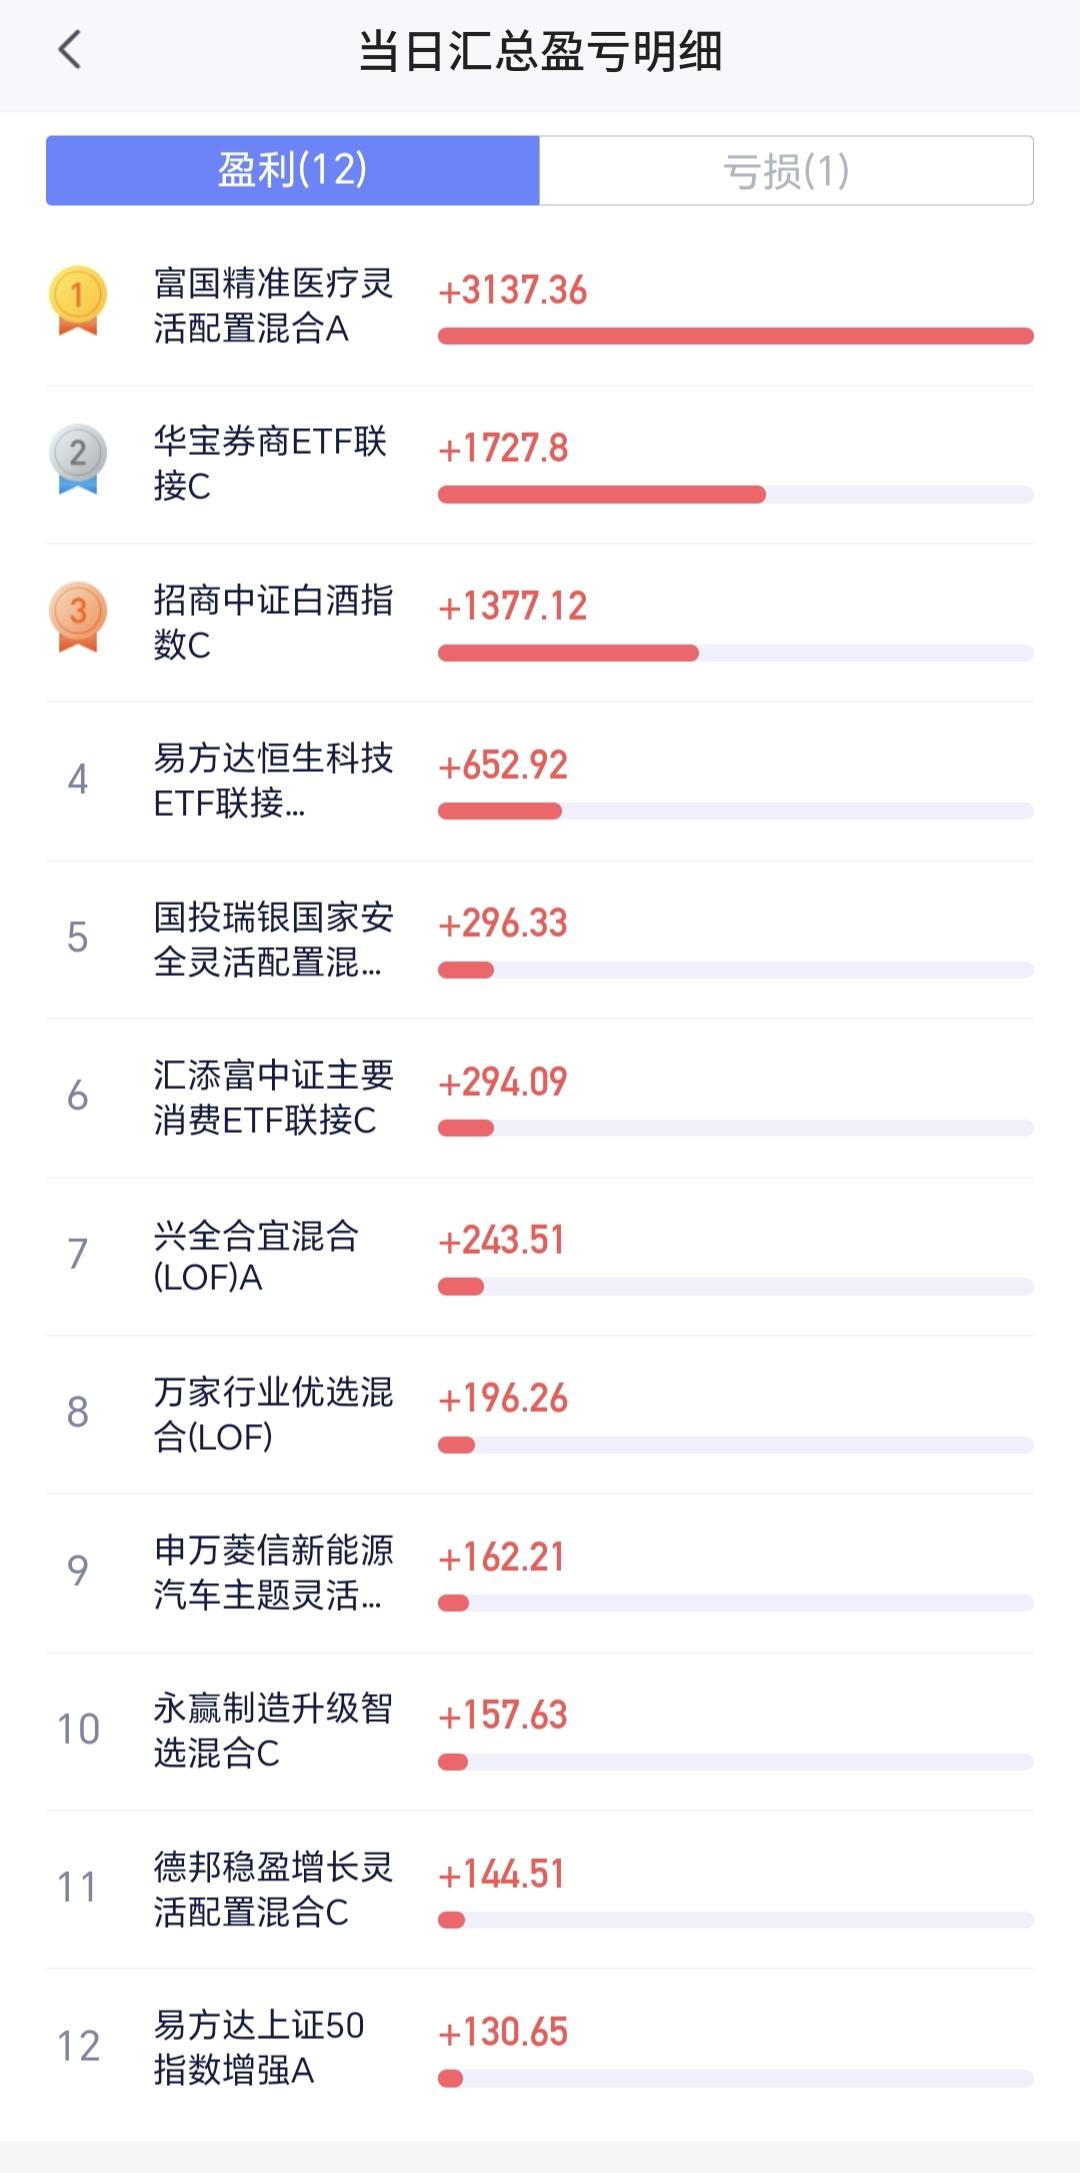Image resolution: width=1080 pixels, height=2173 pixels.
Task: Select 招商中证白酒指数C fund row
Action: [540, 622]
